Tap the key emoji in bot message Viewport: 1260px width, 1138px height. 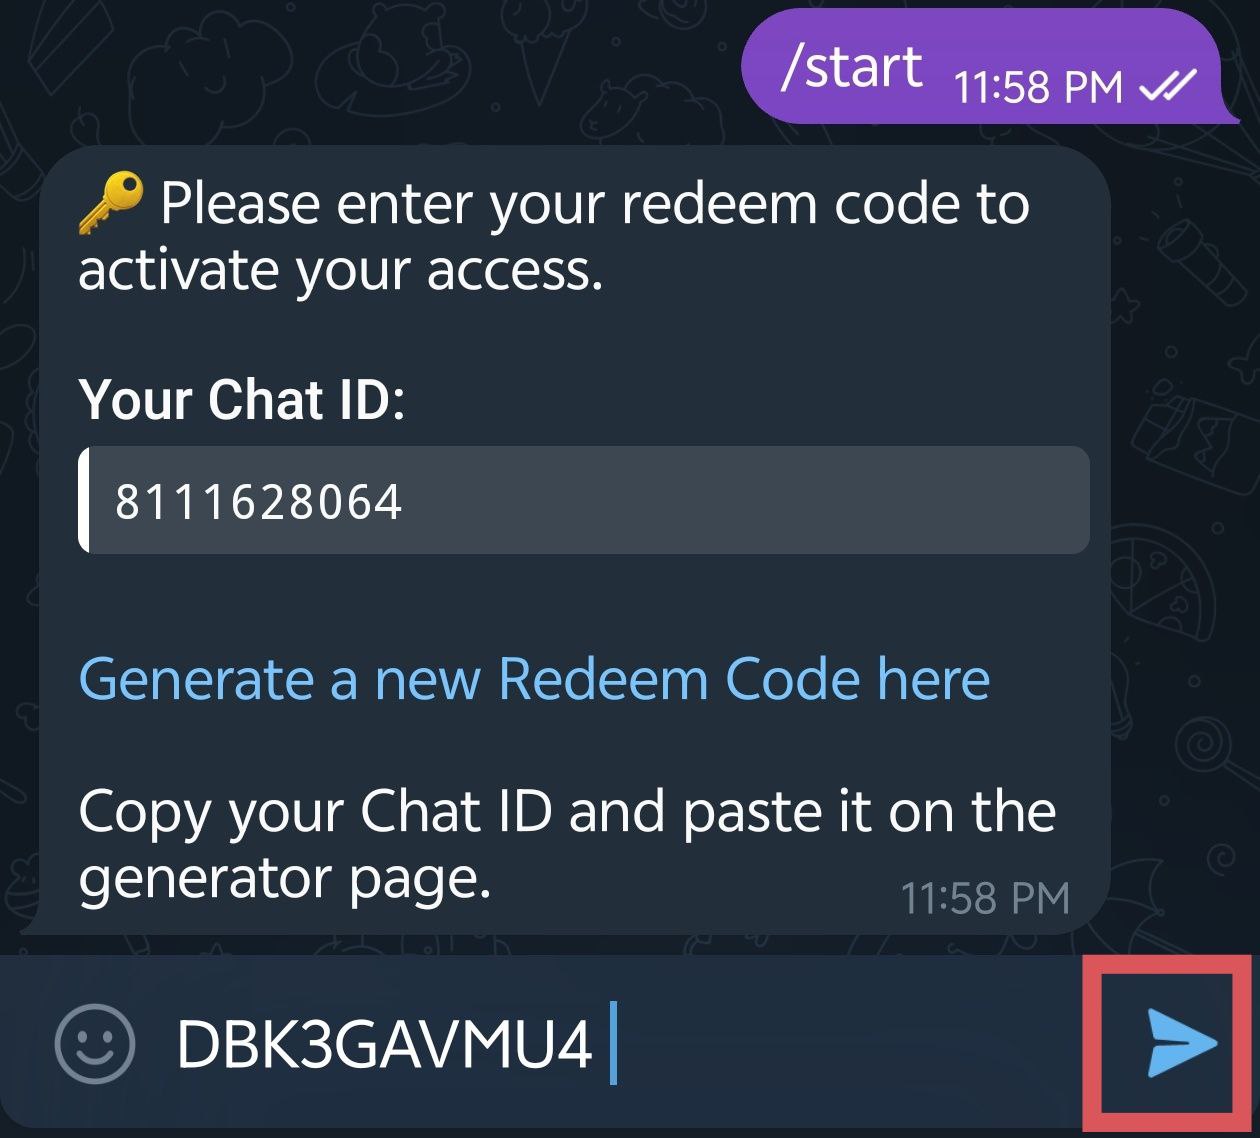pyautogui.click(x=111, y=203)
